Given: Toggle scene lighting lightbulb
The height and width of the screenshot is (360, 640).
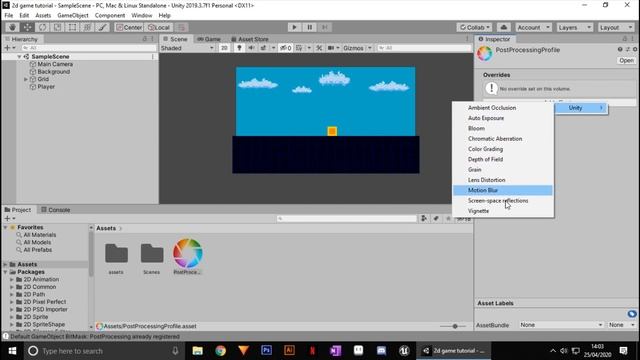Looking at the screenshot, I should point(239,48).
